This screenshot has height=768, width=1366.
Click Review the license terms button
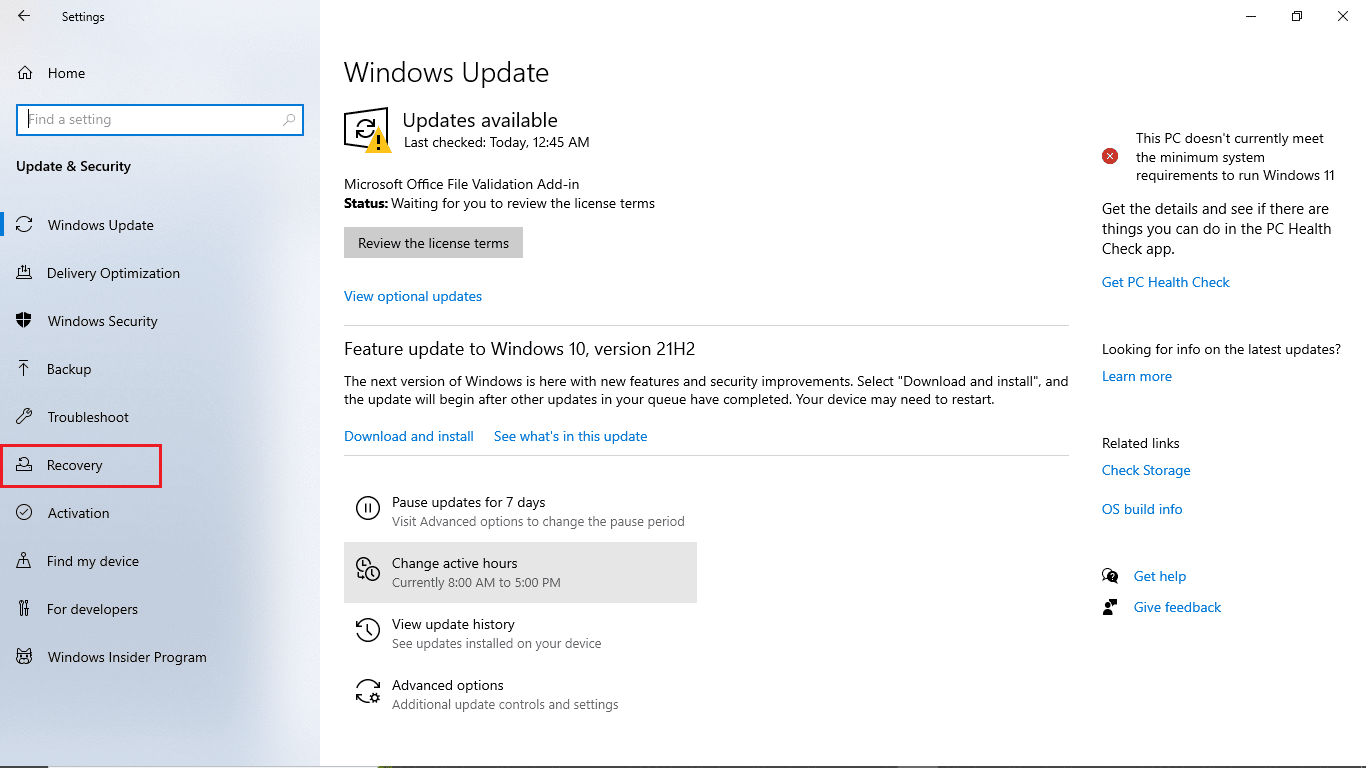(x=433, y=243)
